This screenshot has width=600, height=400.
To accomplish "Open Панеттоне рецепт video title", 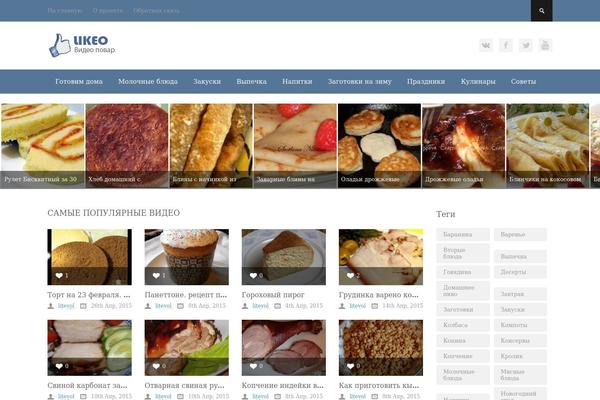I will point(186,295).
